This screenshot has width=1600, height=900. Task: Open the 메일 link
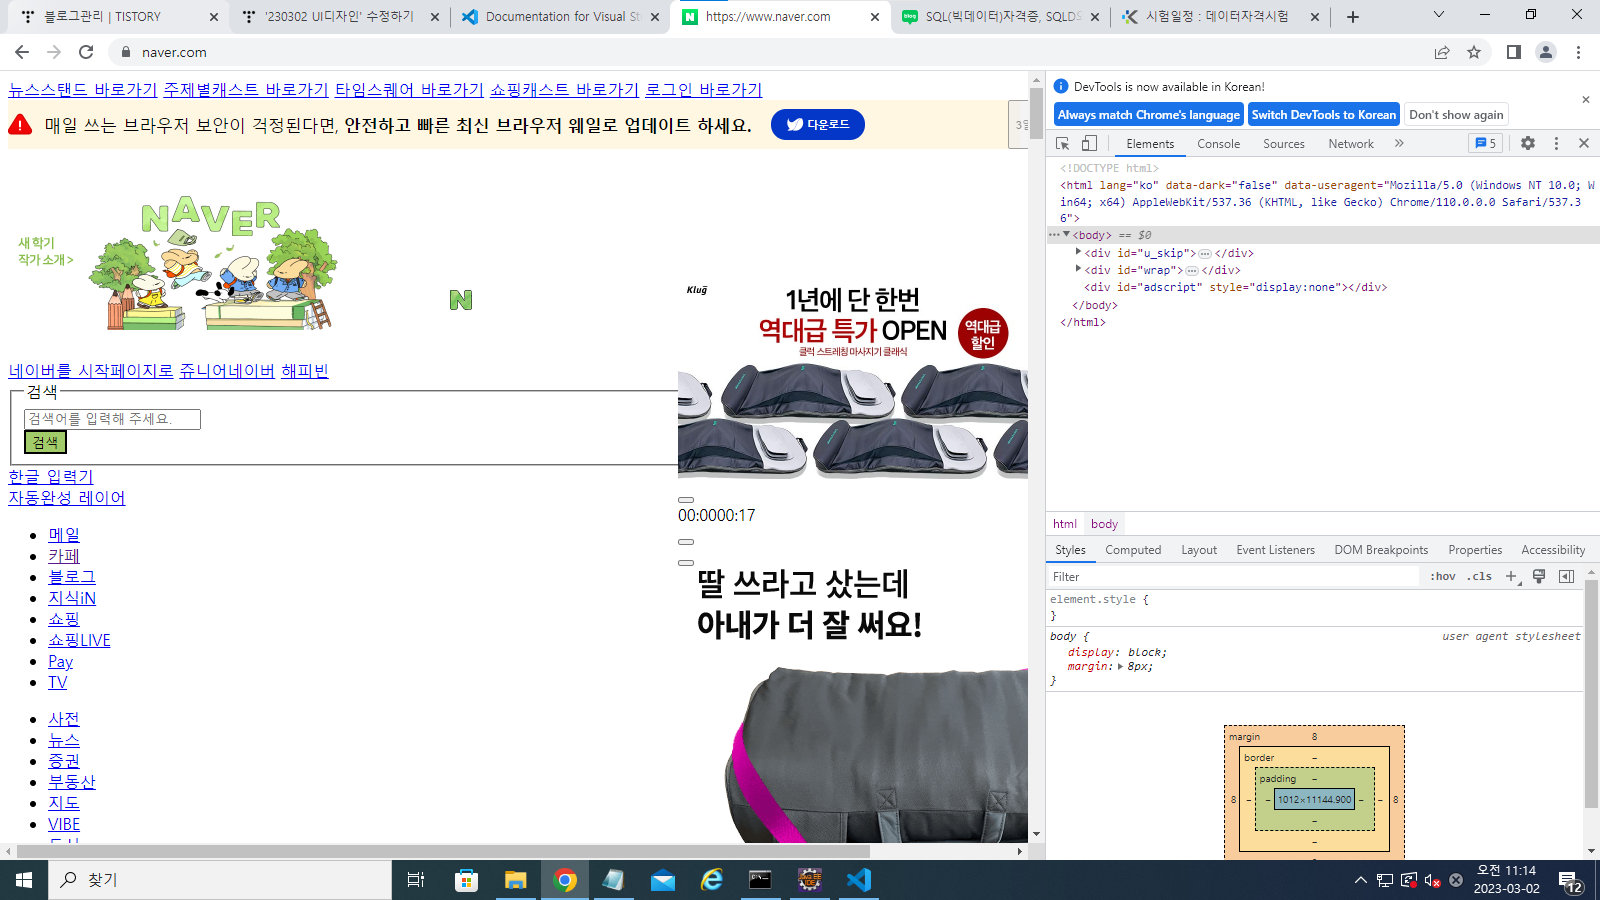(x=64, y=535)
